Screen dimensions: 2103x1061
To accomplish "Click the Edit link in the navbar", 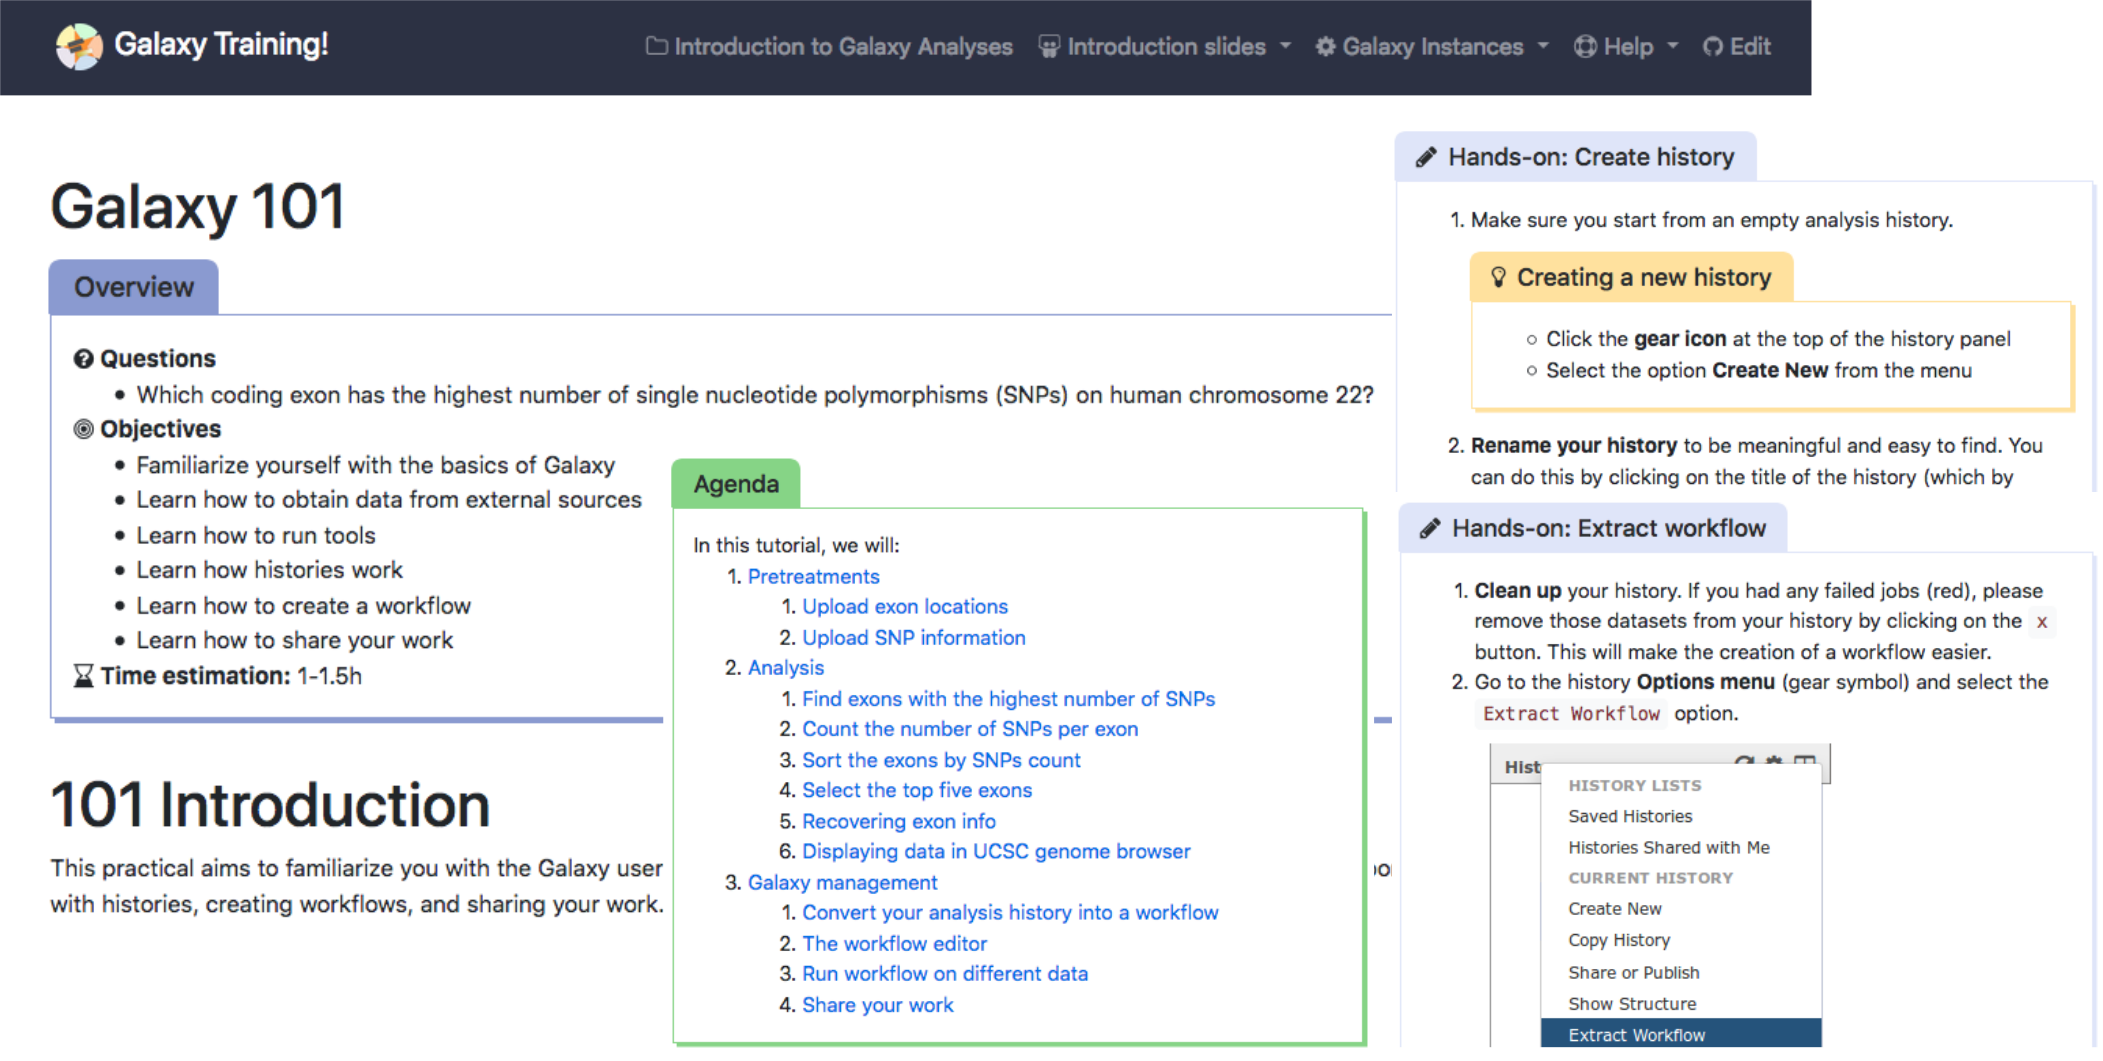I will point(1737,47).
